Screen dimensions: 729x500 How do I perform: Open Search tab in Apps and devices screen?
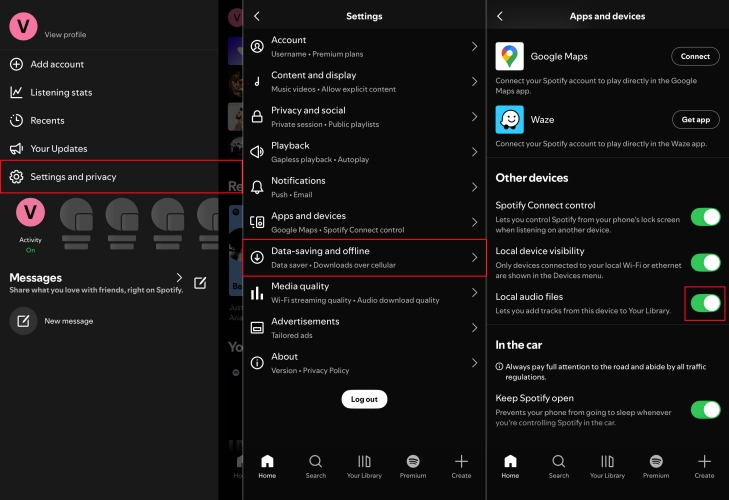point(559,467)
